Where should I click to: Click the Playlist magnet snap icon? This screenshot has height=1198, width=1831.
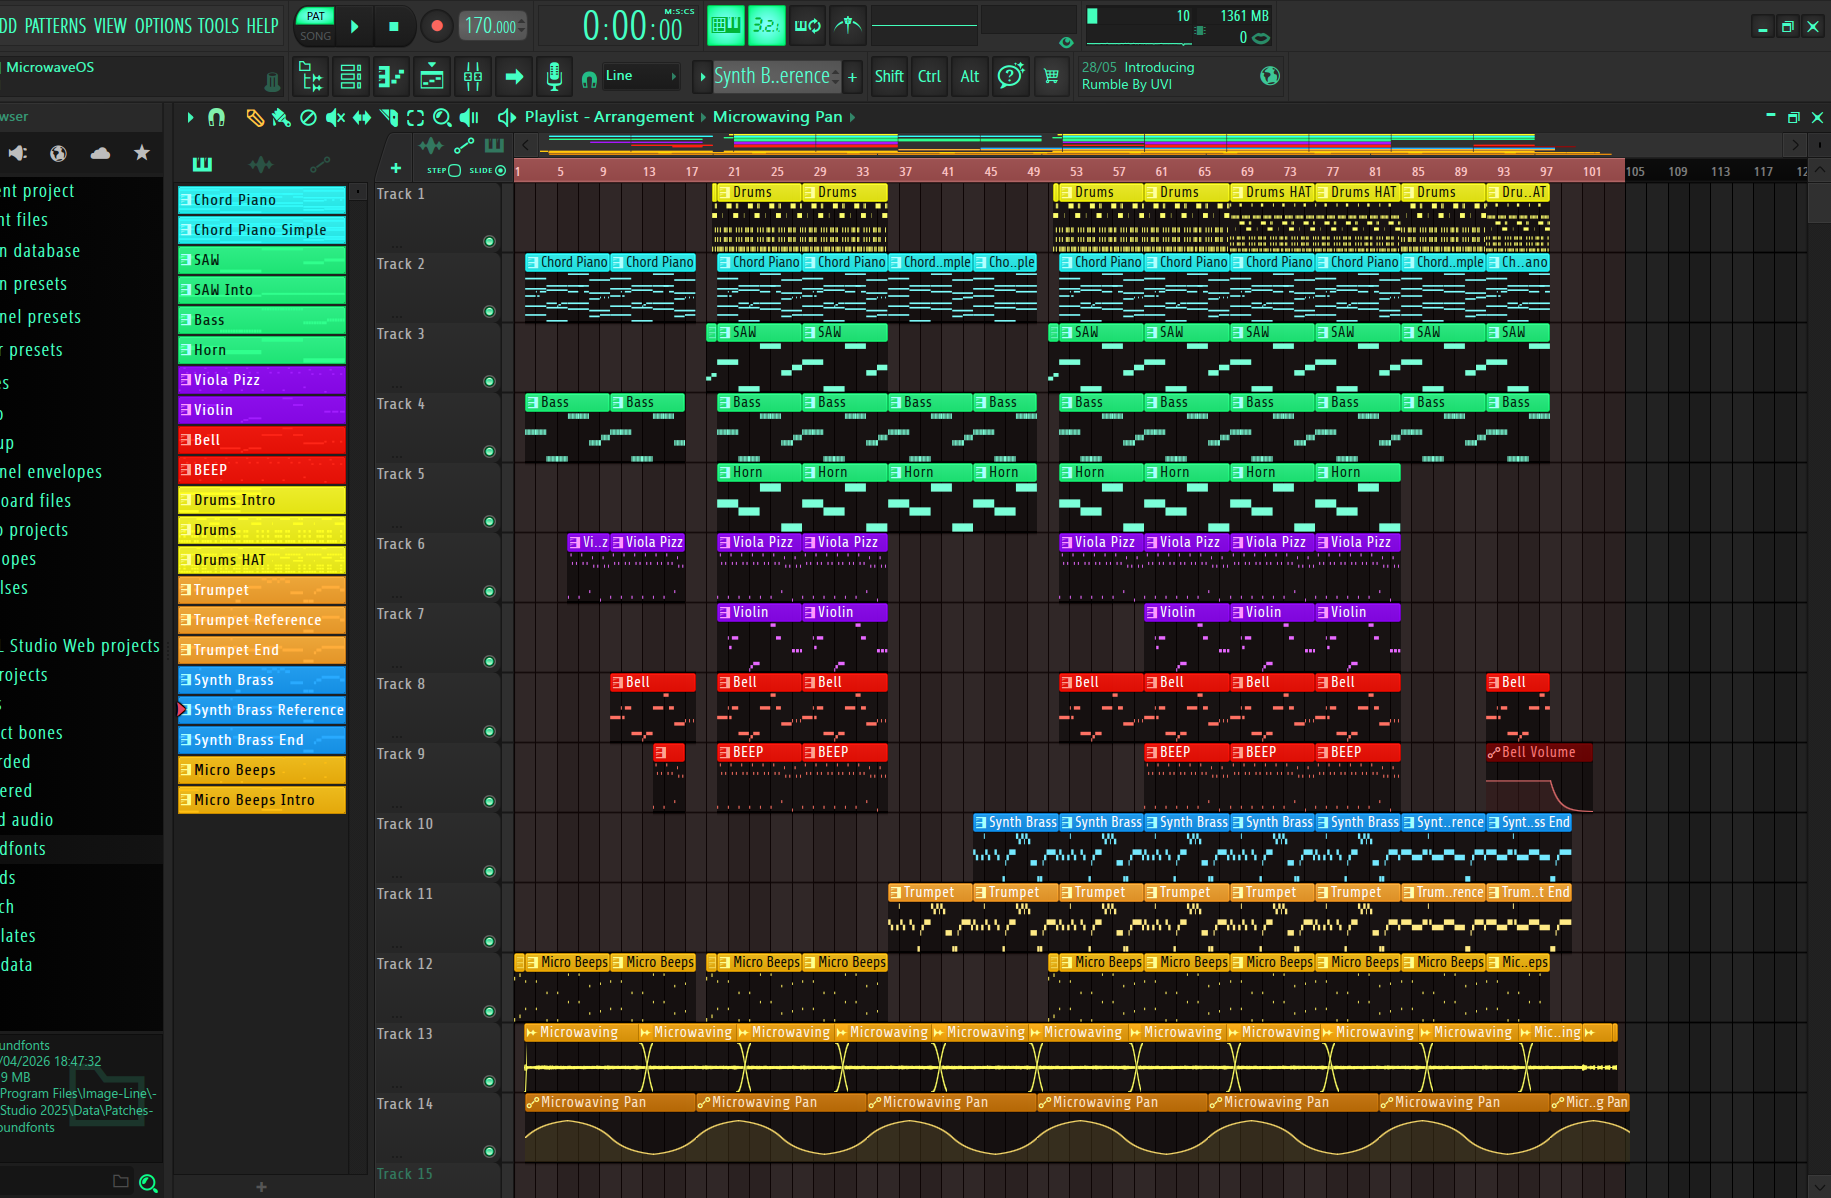[x=216, y=118]
